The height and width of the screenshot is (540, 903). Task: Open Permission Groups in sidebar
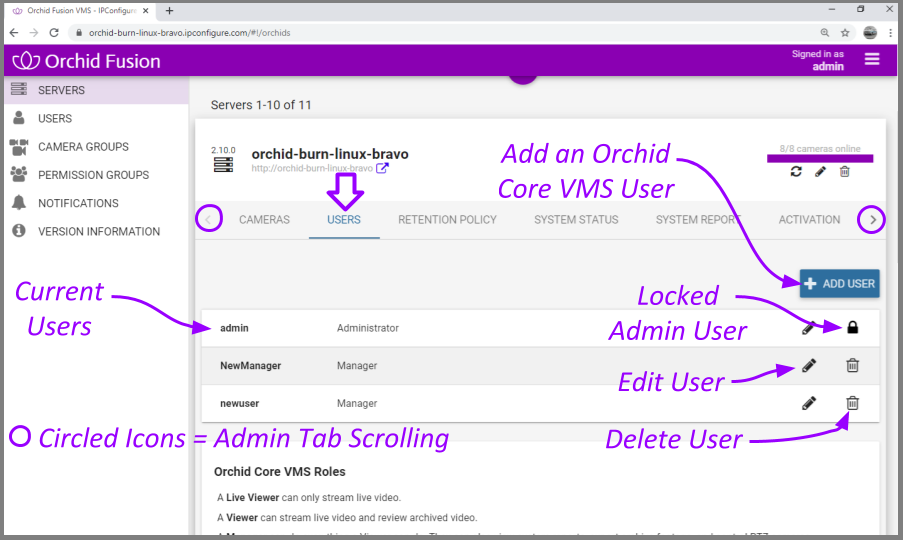tap(96, 174)
